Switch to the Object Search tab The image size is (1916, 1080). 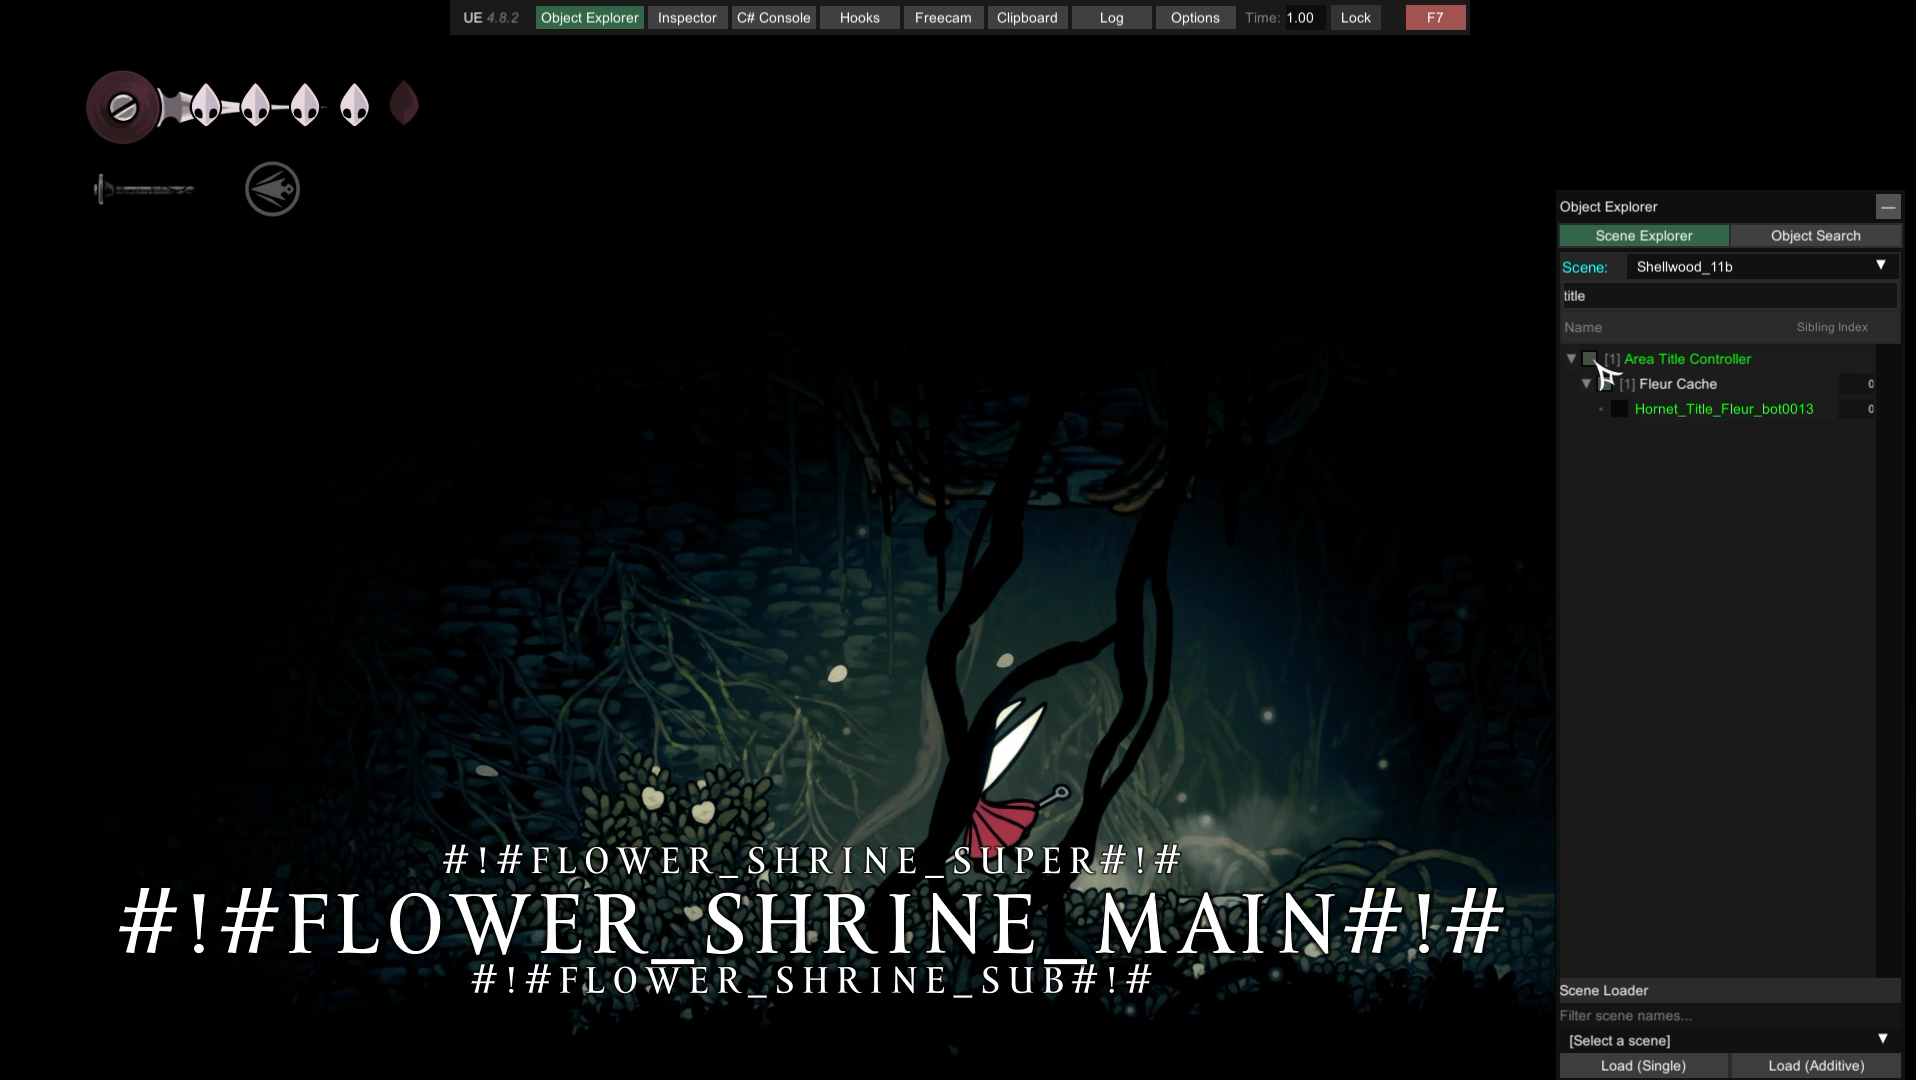(x=1815, y=236)
